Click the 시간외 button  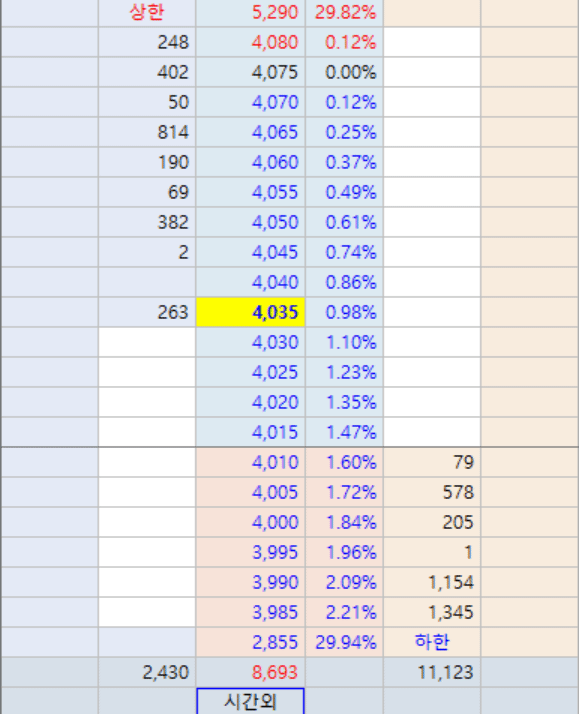[x=250, y=701]
